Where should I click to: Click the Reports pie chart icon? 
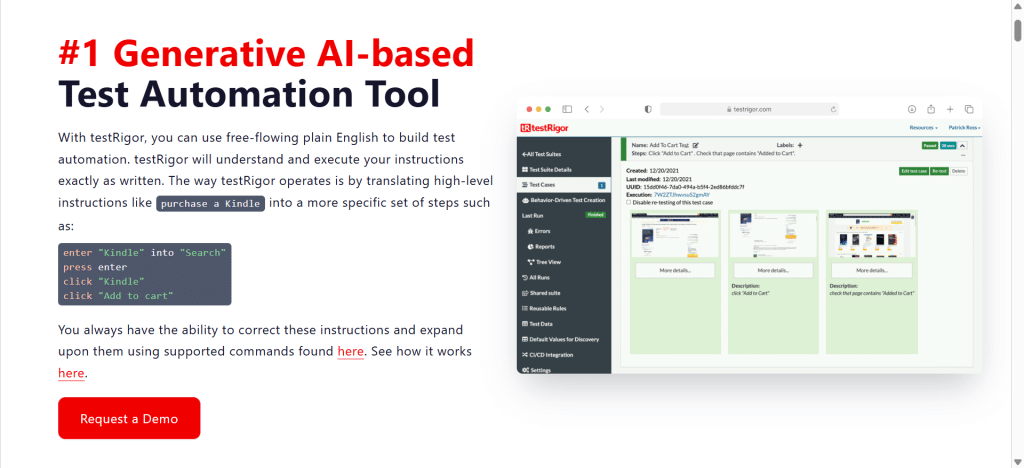pos(530,247)
